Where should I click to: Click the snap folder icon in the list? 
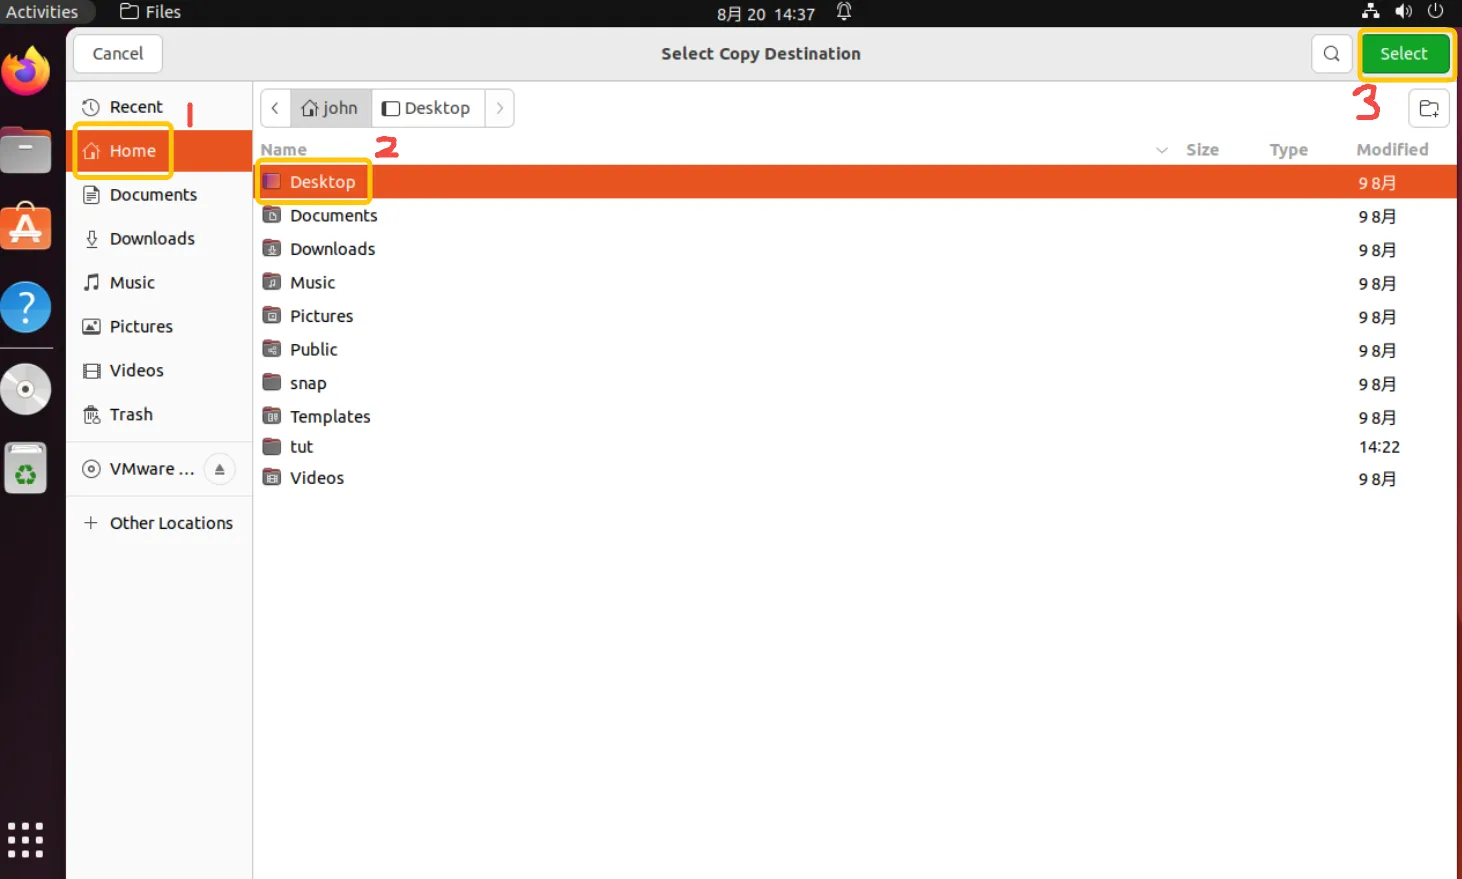click(272, 382)
